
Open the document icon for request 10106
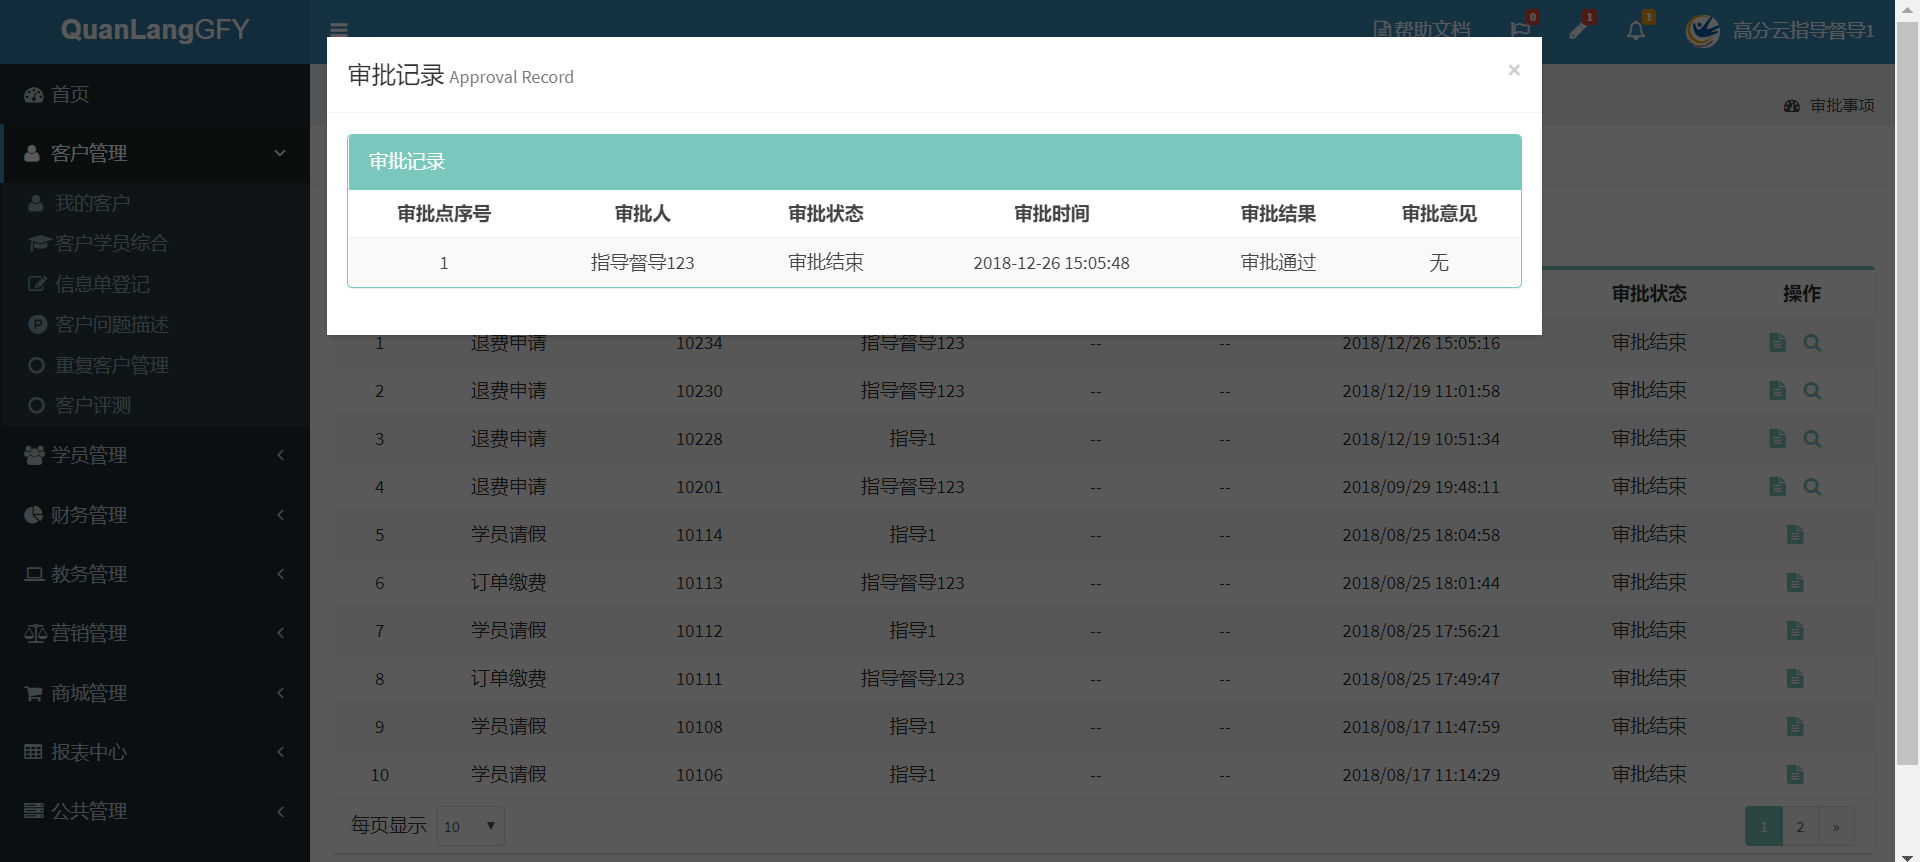coord(1795,775)
